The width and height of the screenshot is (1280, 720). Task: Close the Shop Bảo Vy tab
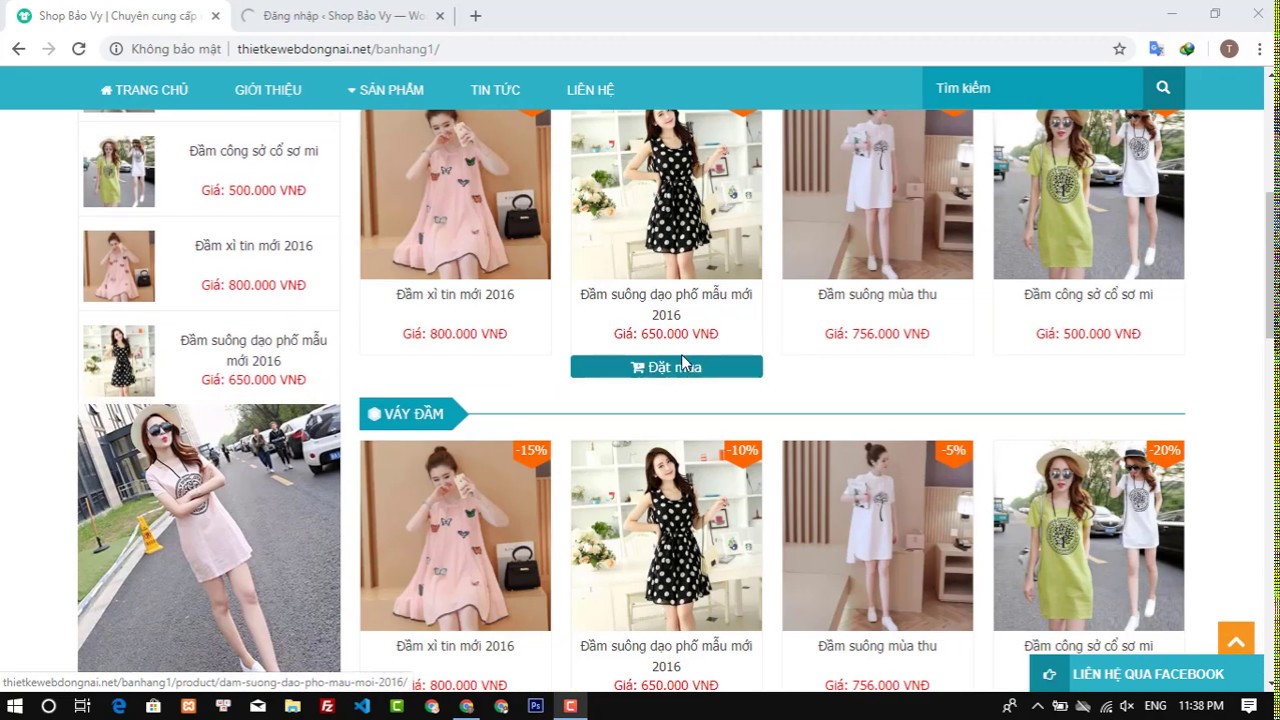point(216,16)
